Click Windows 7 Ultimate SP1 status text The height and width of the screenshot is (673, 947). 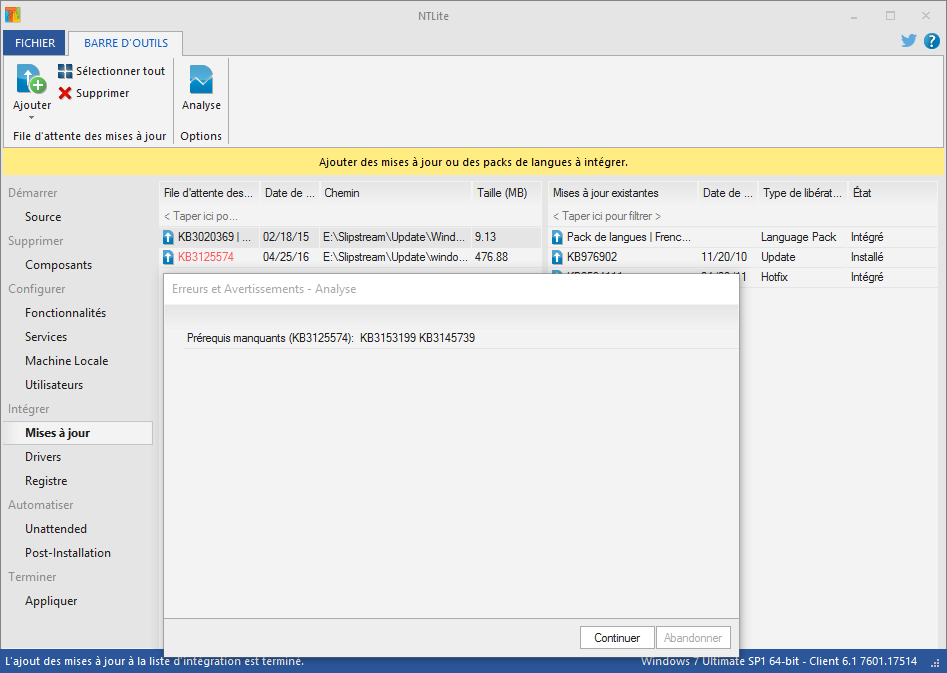click(x=779, y=661)
